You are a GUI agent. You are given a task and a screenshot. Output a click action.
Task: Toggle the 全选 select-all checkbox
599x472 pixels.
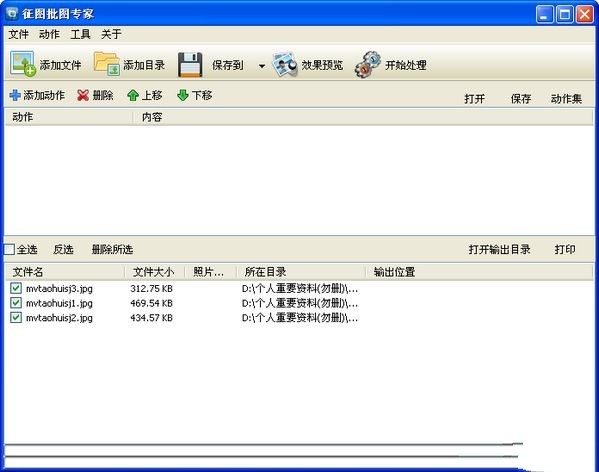pyautogui.click(x=10, y=249)
